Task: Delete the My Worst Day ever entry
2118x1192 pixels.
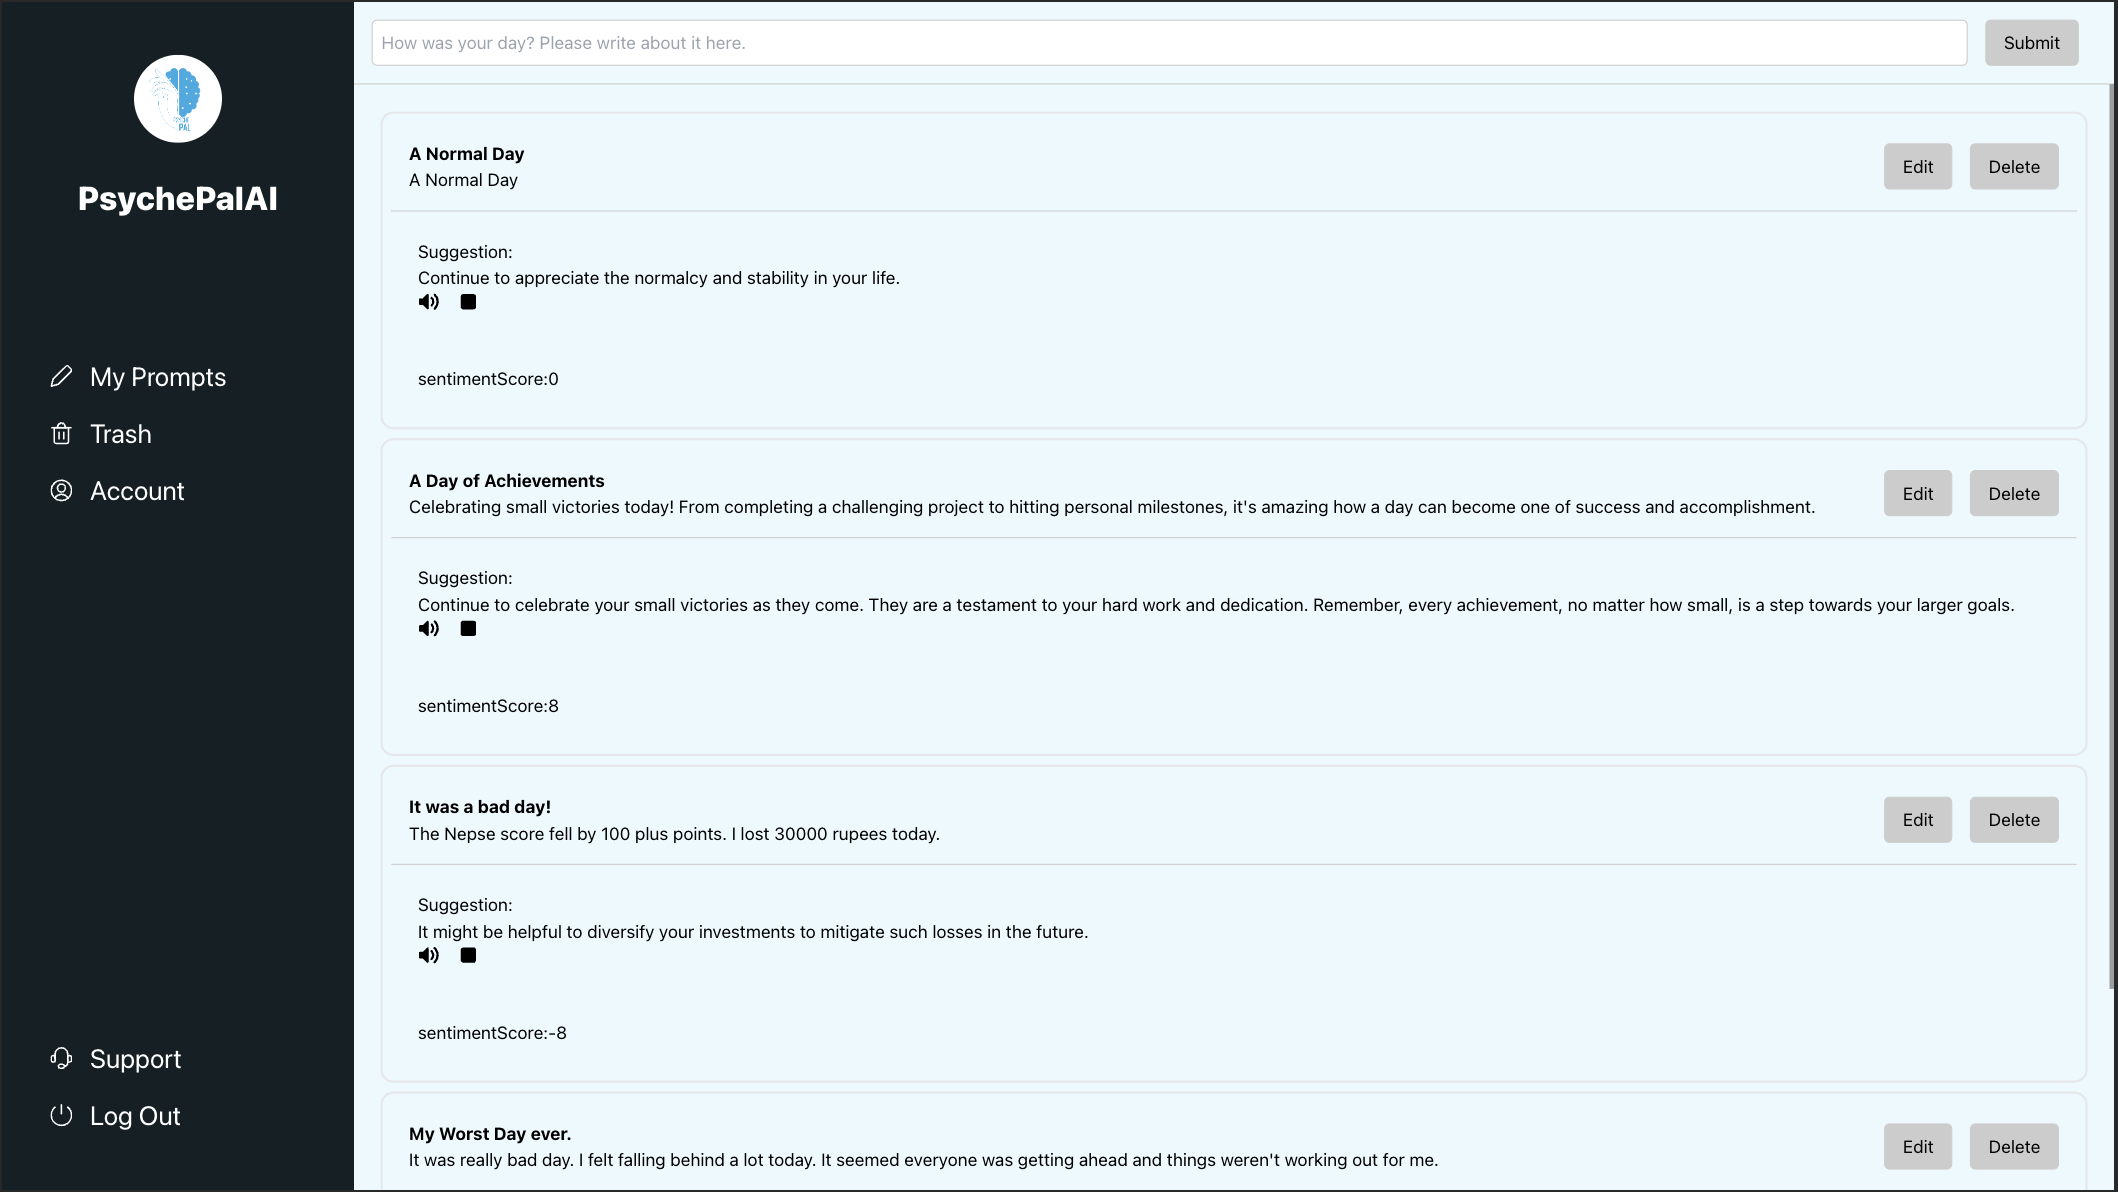Action: point(2013,1147)
